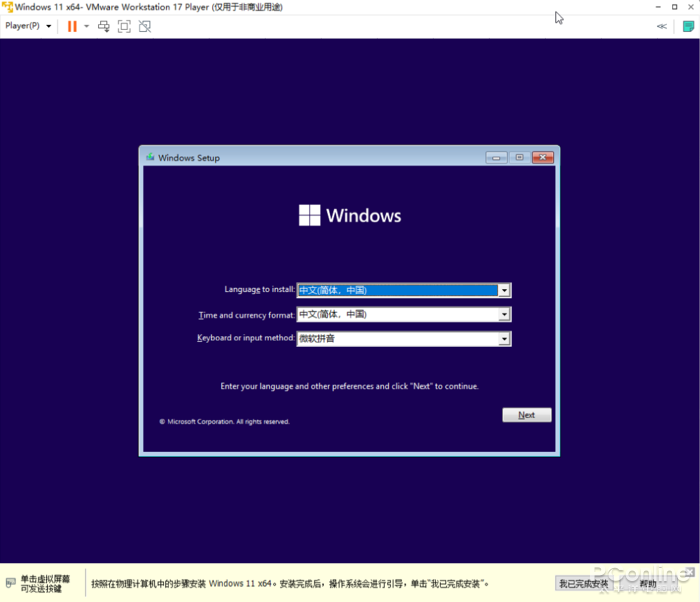Screen dimensions: 700x602
Task: Expand the Keyboard or input method dropdown
Action: coord(504,339)
